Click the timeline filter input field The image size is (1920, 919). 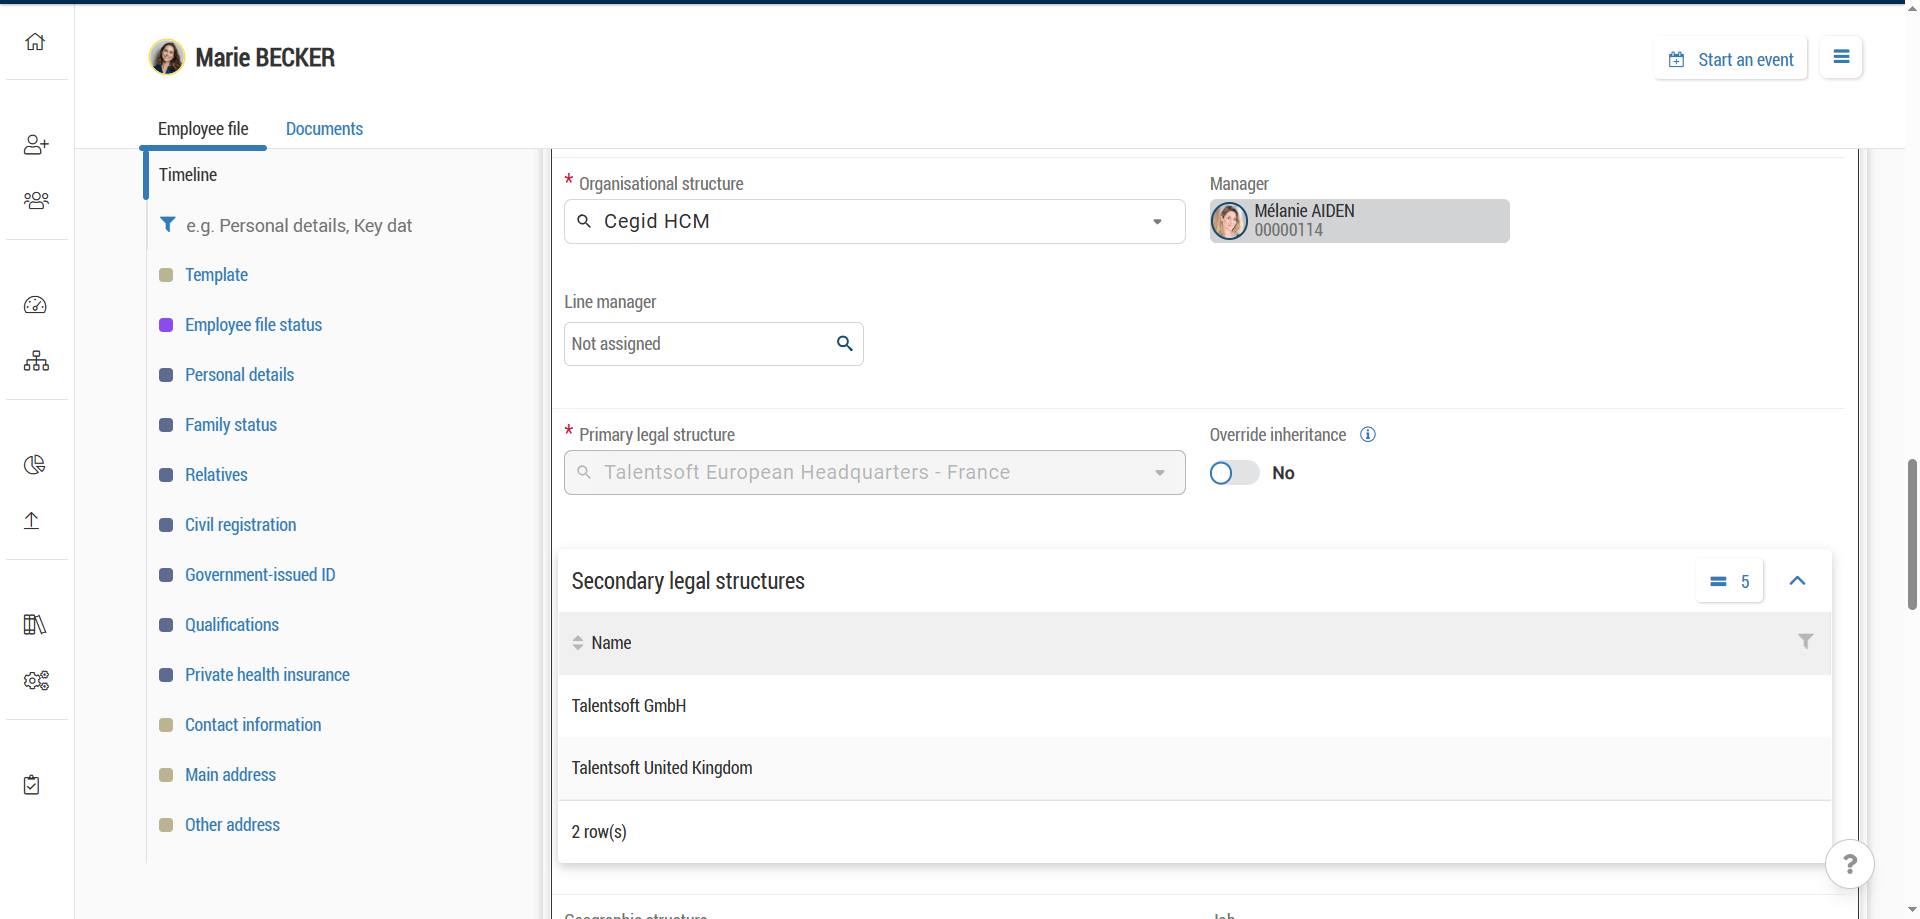tap(300, 226)
